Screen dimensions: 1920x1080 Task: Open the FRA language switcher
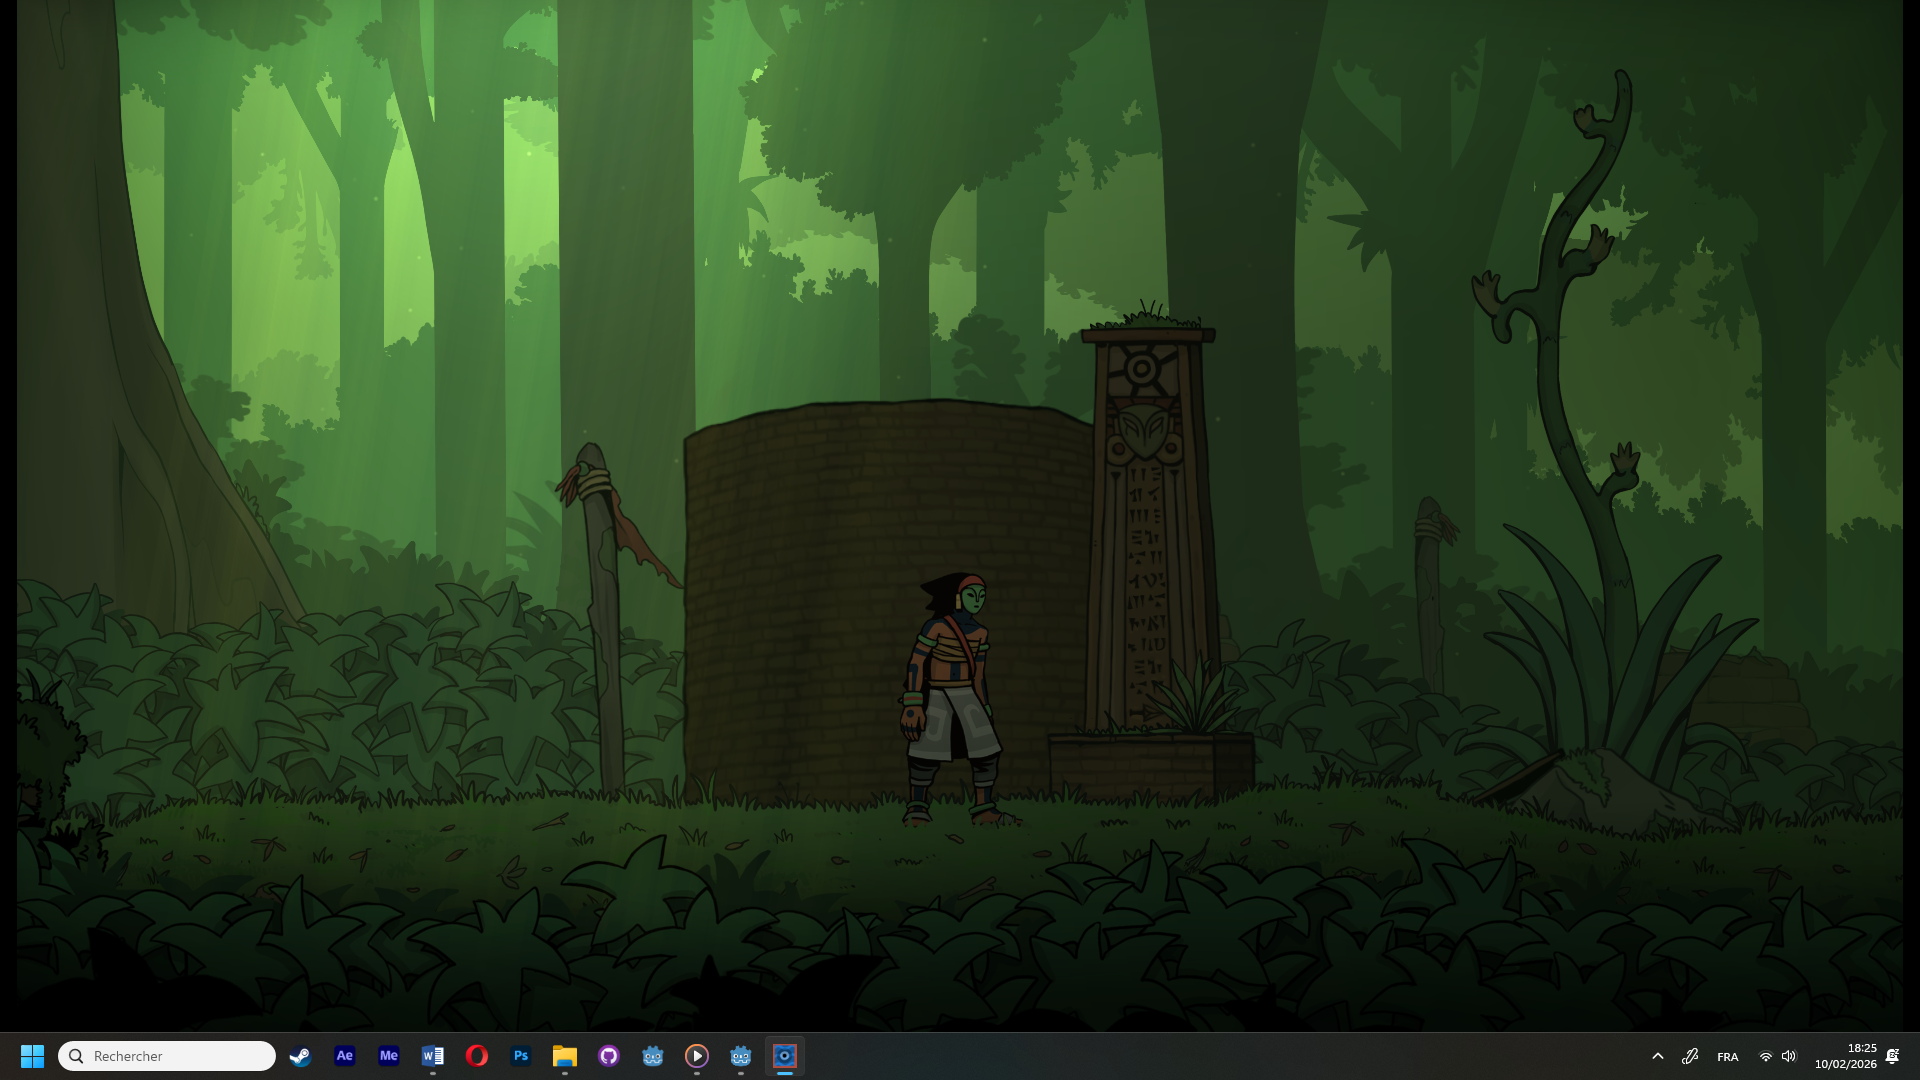pyautogui.click(x=1727, y=1057)
